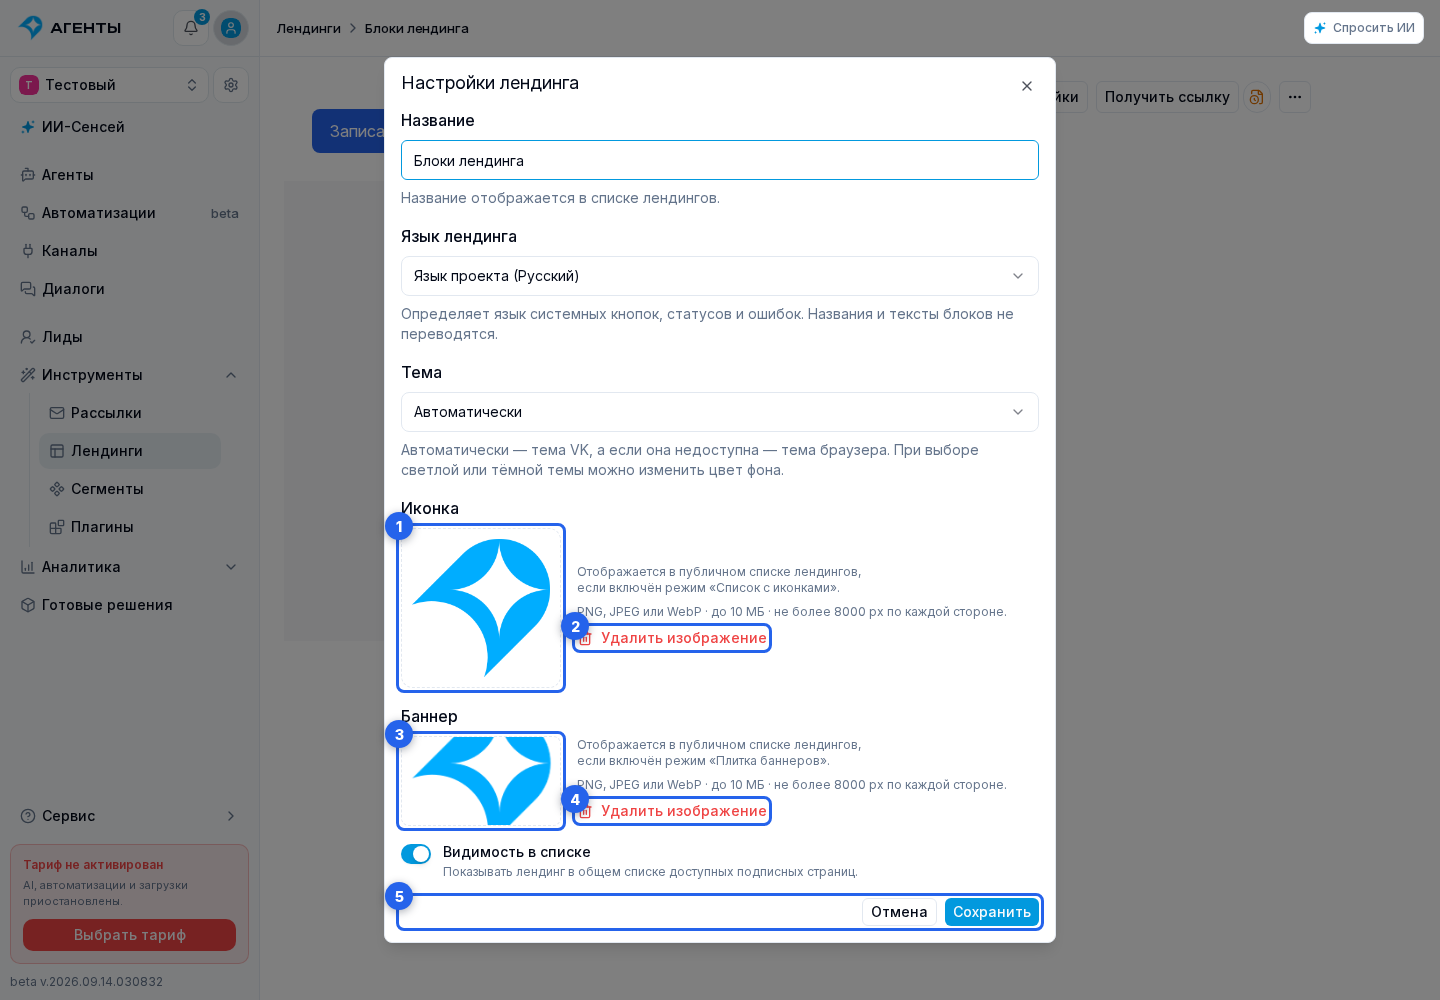Expand the Аналитика section
Viewport: 1440px width, 1000px height.
coord(231,567)
